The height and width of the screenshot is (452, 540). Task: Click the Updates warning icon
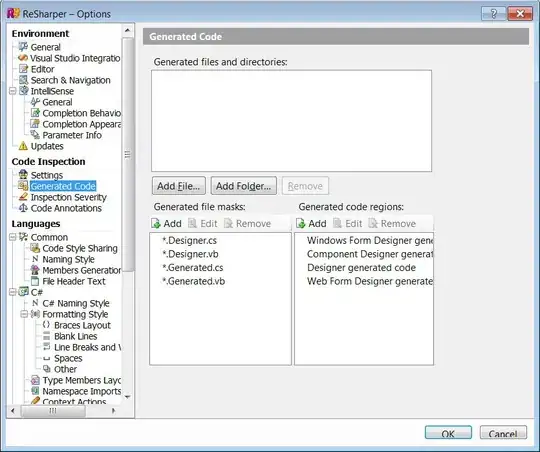click(23, 146)
